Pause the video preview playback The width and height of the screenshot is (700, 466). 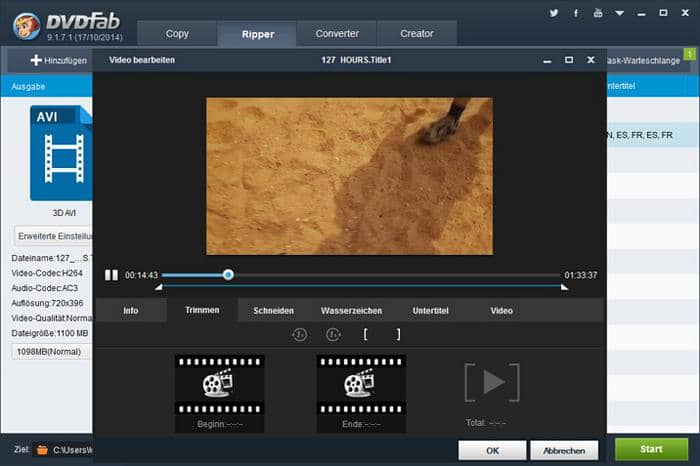111,275
